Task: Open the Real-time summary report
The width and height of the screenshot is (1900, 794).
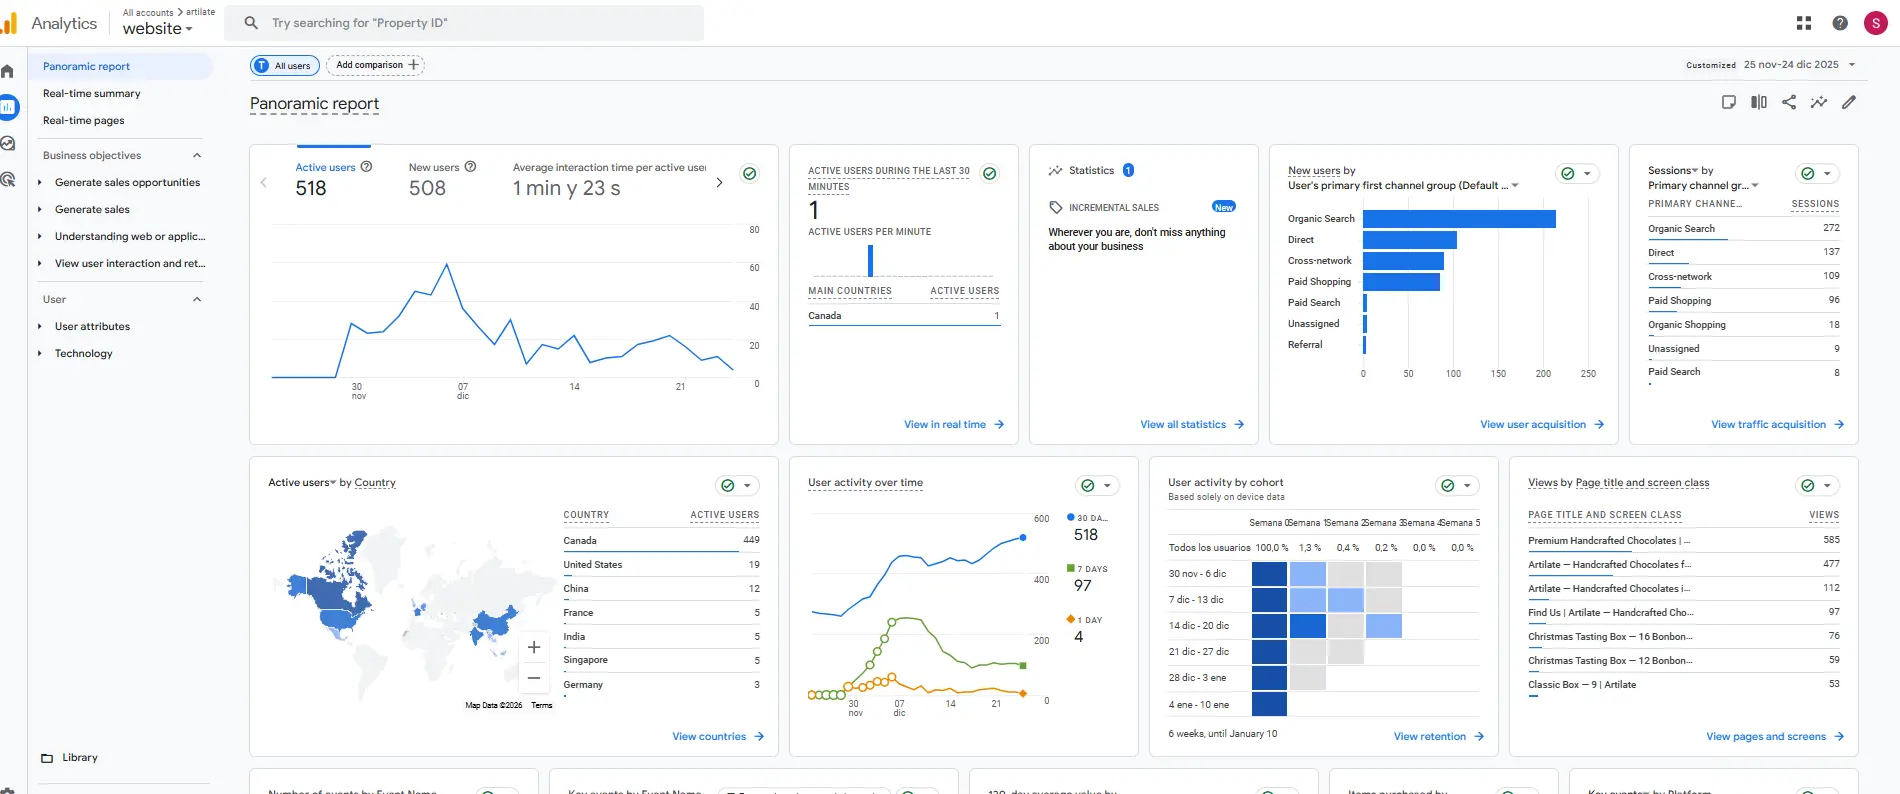Action: [x=92, y=93]
